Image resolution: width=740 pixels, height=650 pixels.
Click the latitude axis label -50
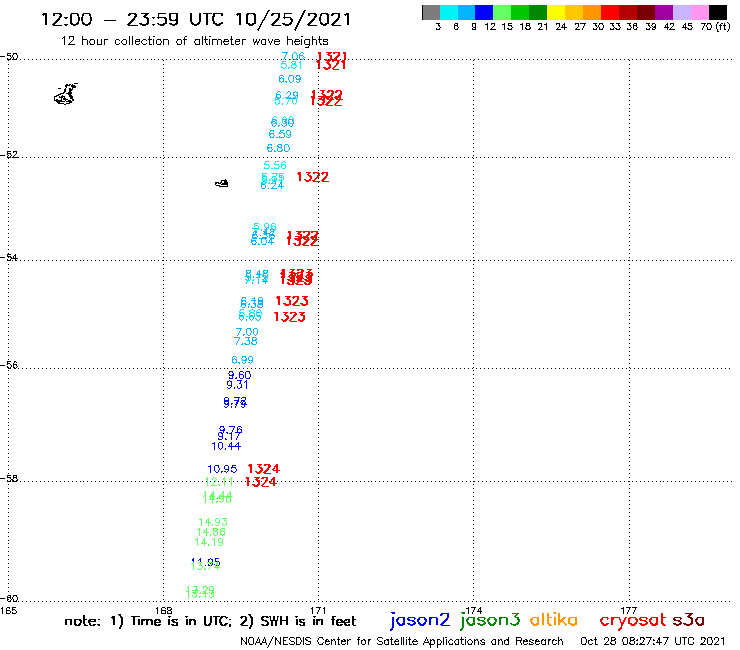(x=9, y=57)
